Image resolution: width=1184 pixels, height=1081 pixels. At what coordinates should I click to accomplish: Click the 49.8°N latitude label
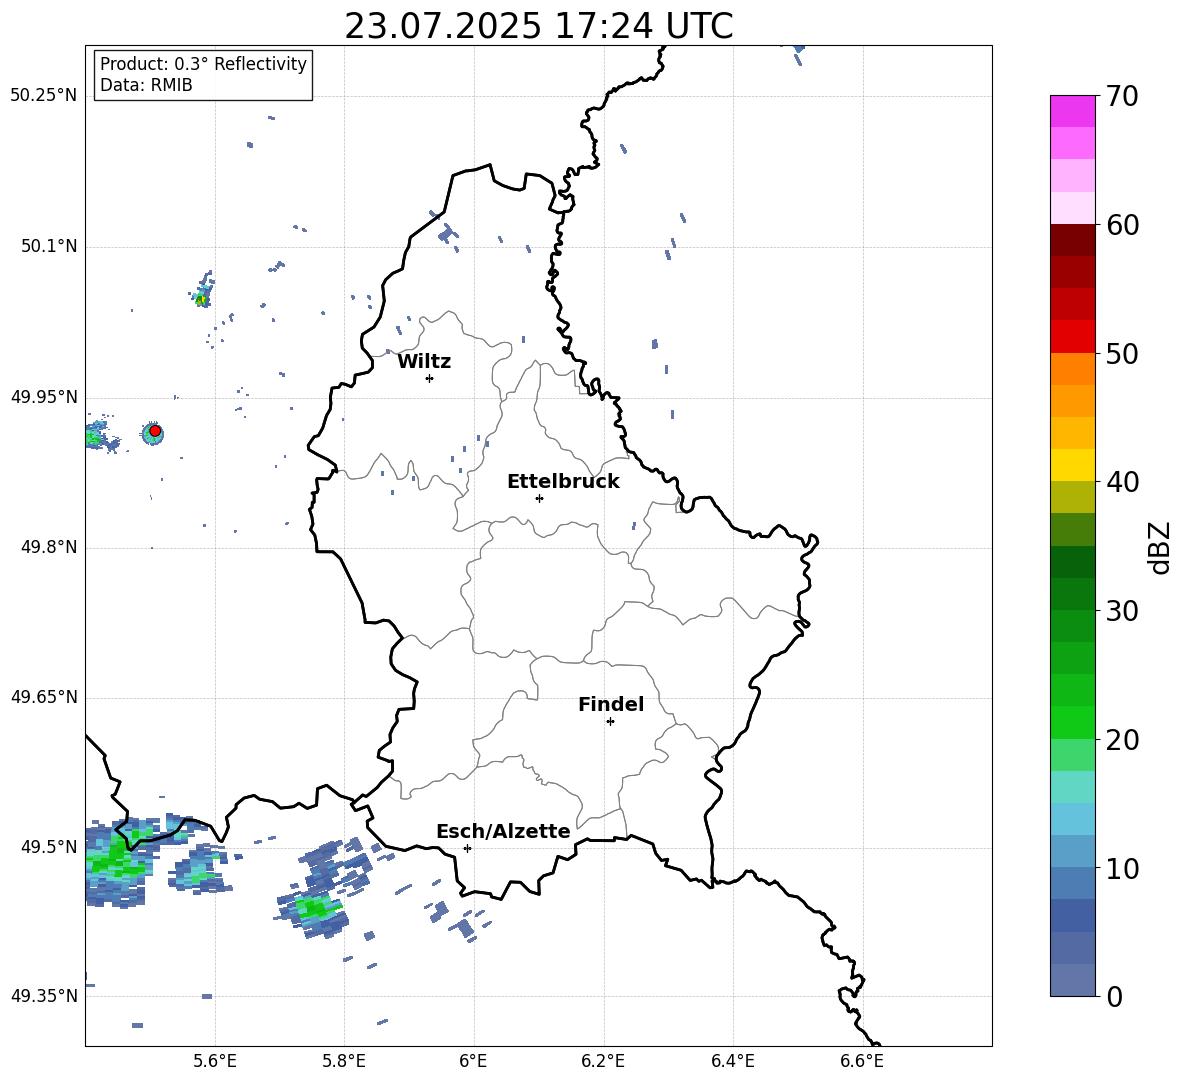click(x=49, y=547)
